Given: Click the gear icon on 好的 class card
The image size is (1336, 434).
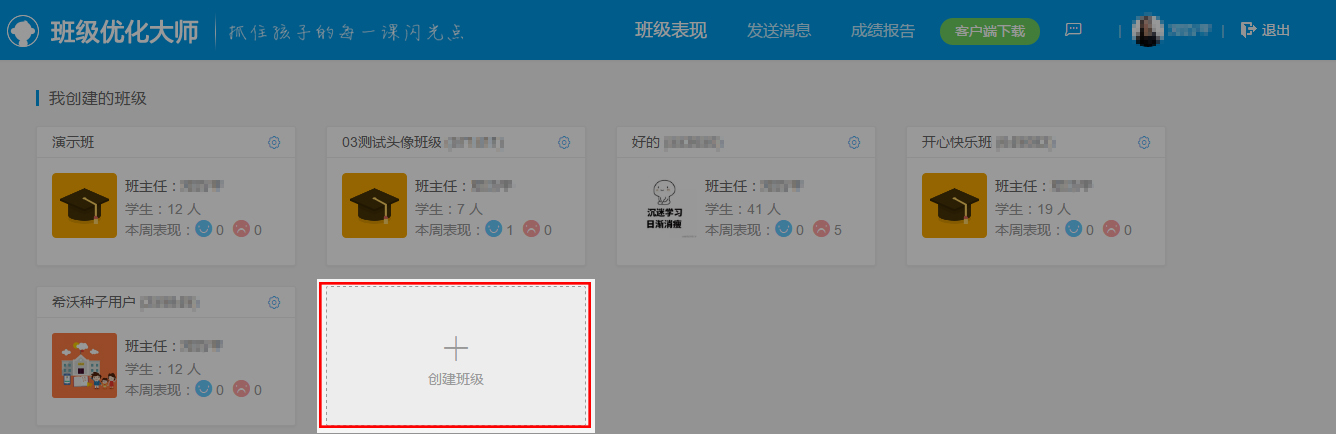Looking at the screenshot, I should [854, 143].
